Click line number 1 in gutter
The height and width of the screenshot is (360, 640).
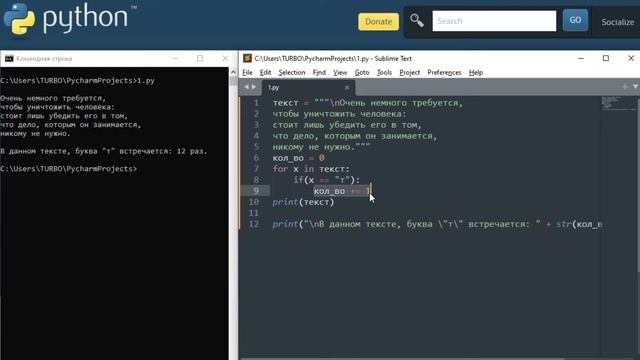pyautogui.click(x=256, y=103)
